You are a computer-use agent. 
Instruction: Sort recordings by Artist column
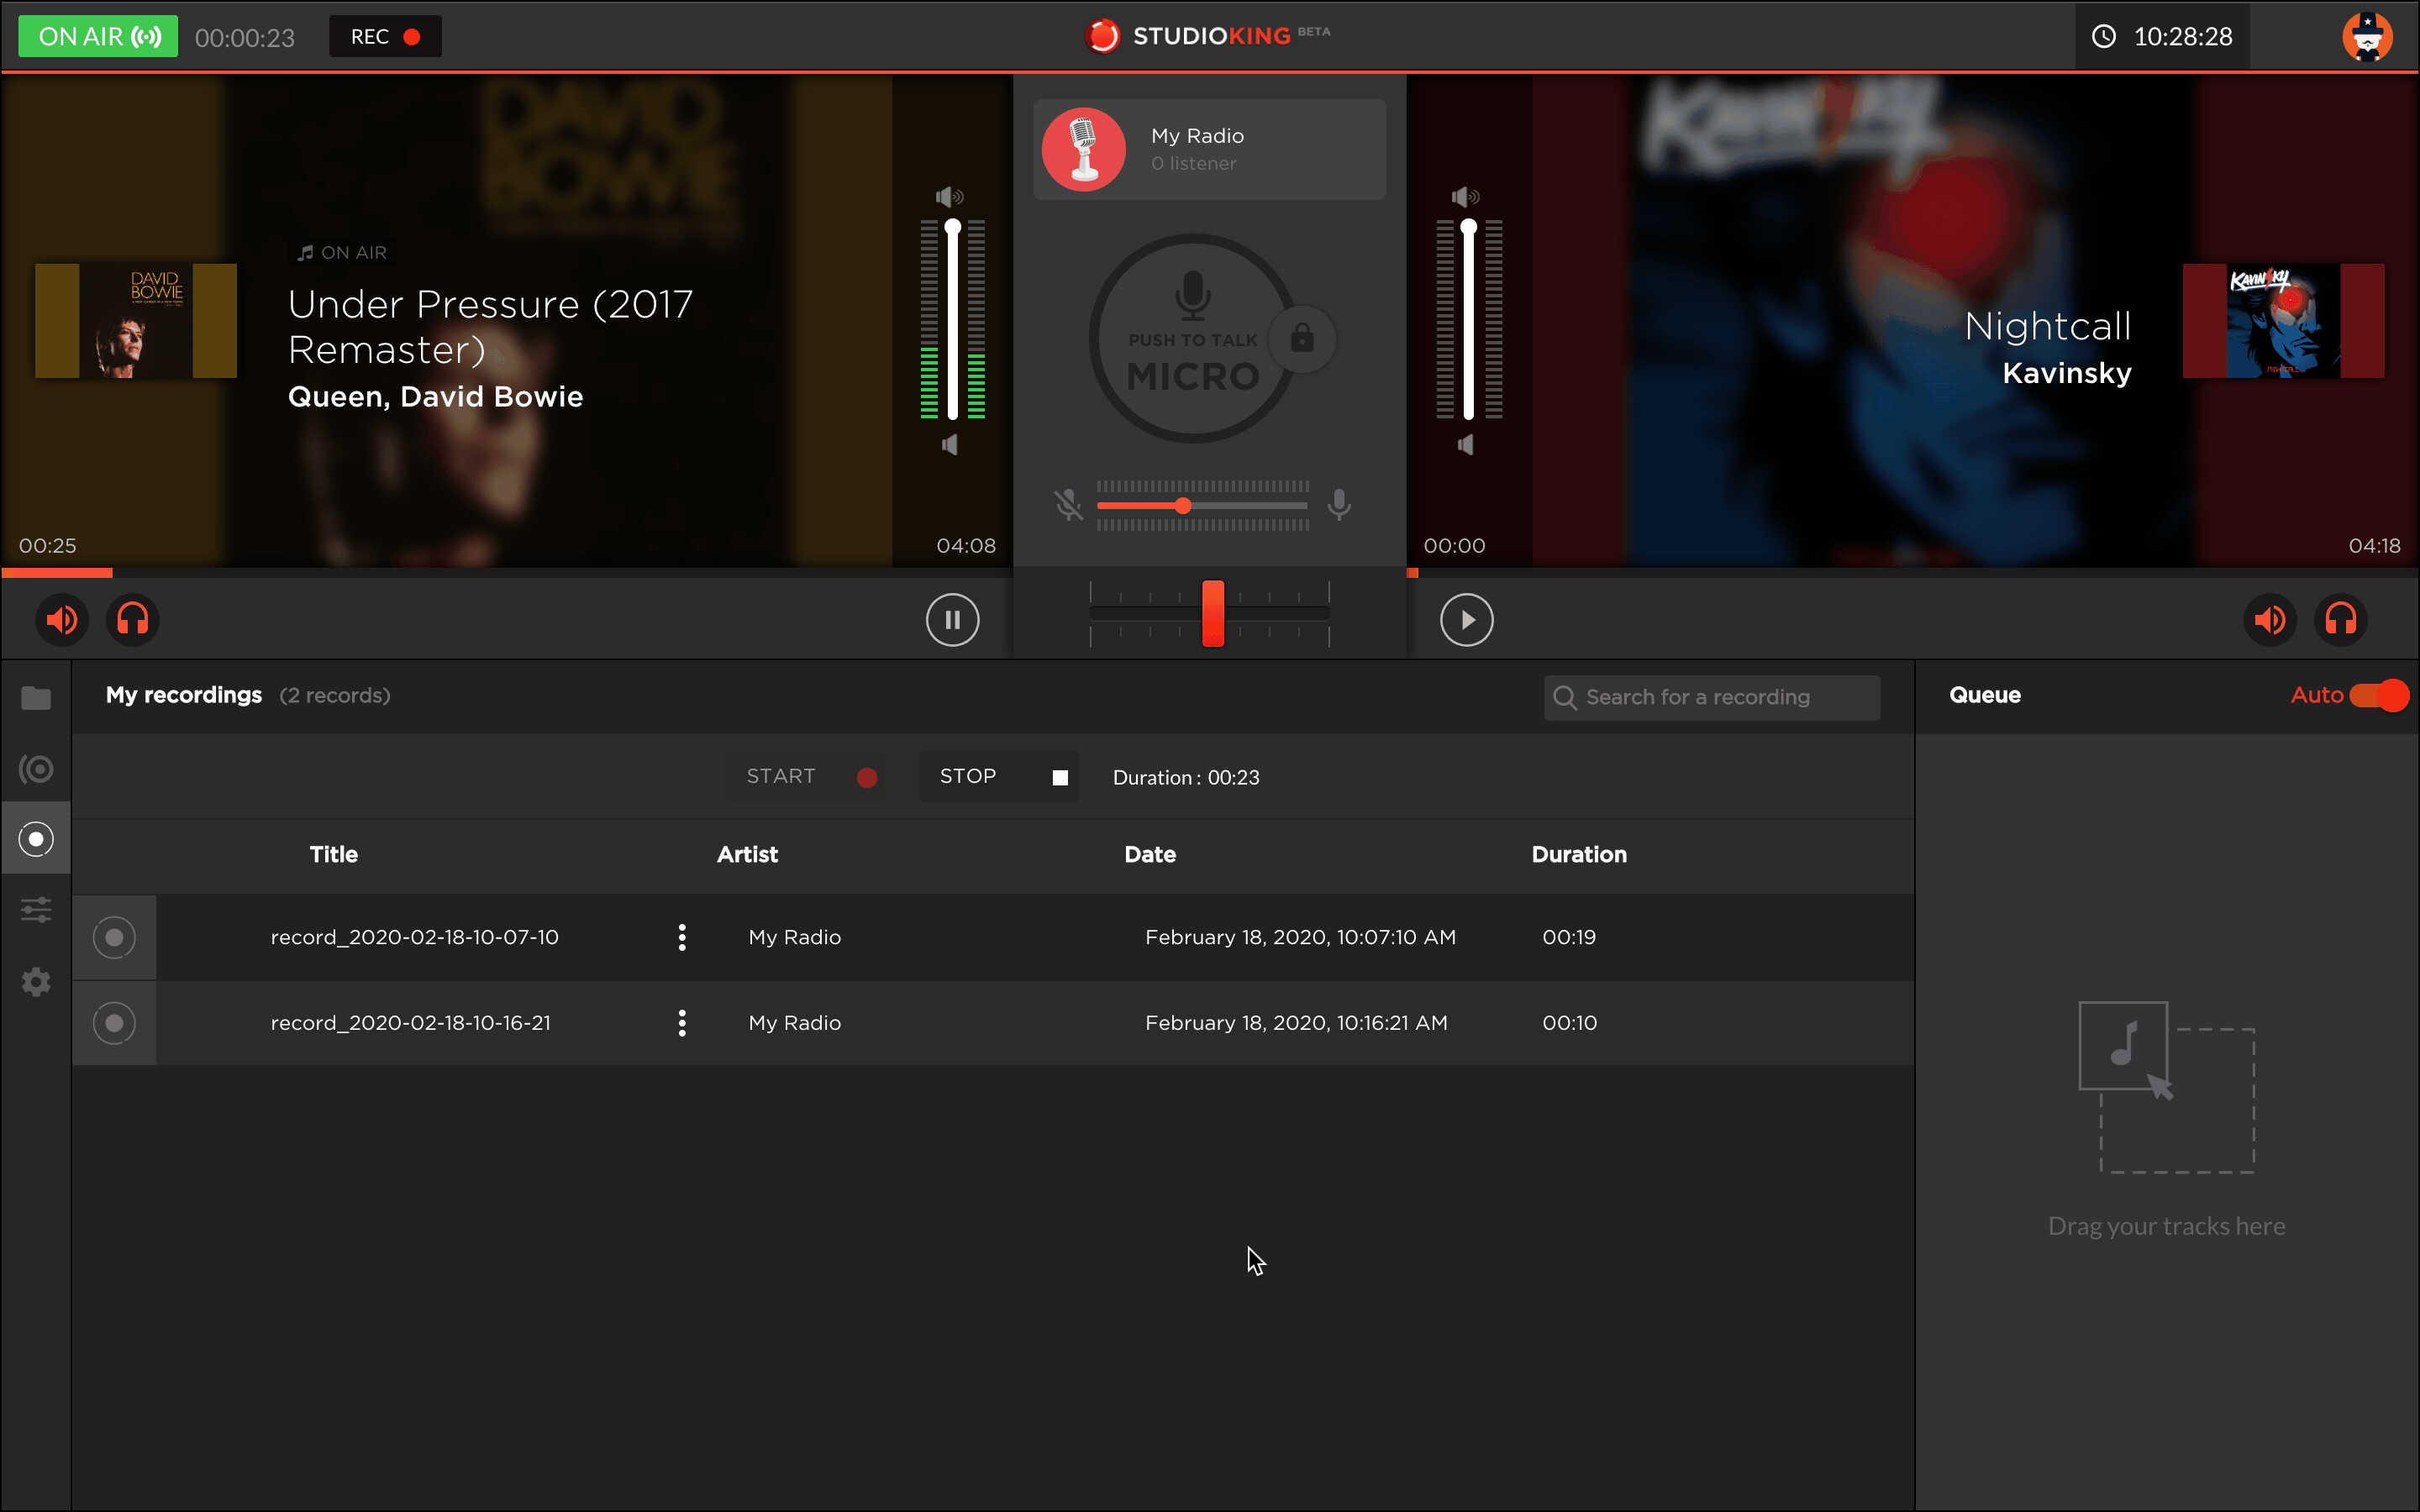click(747, 854)
